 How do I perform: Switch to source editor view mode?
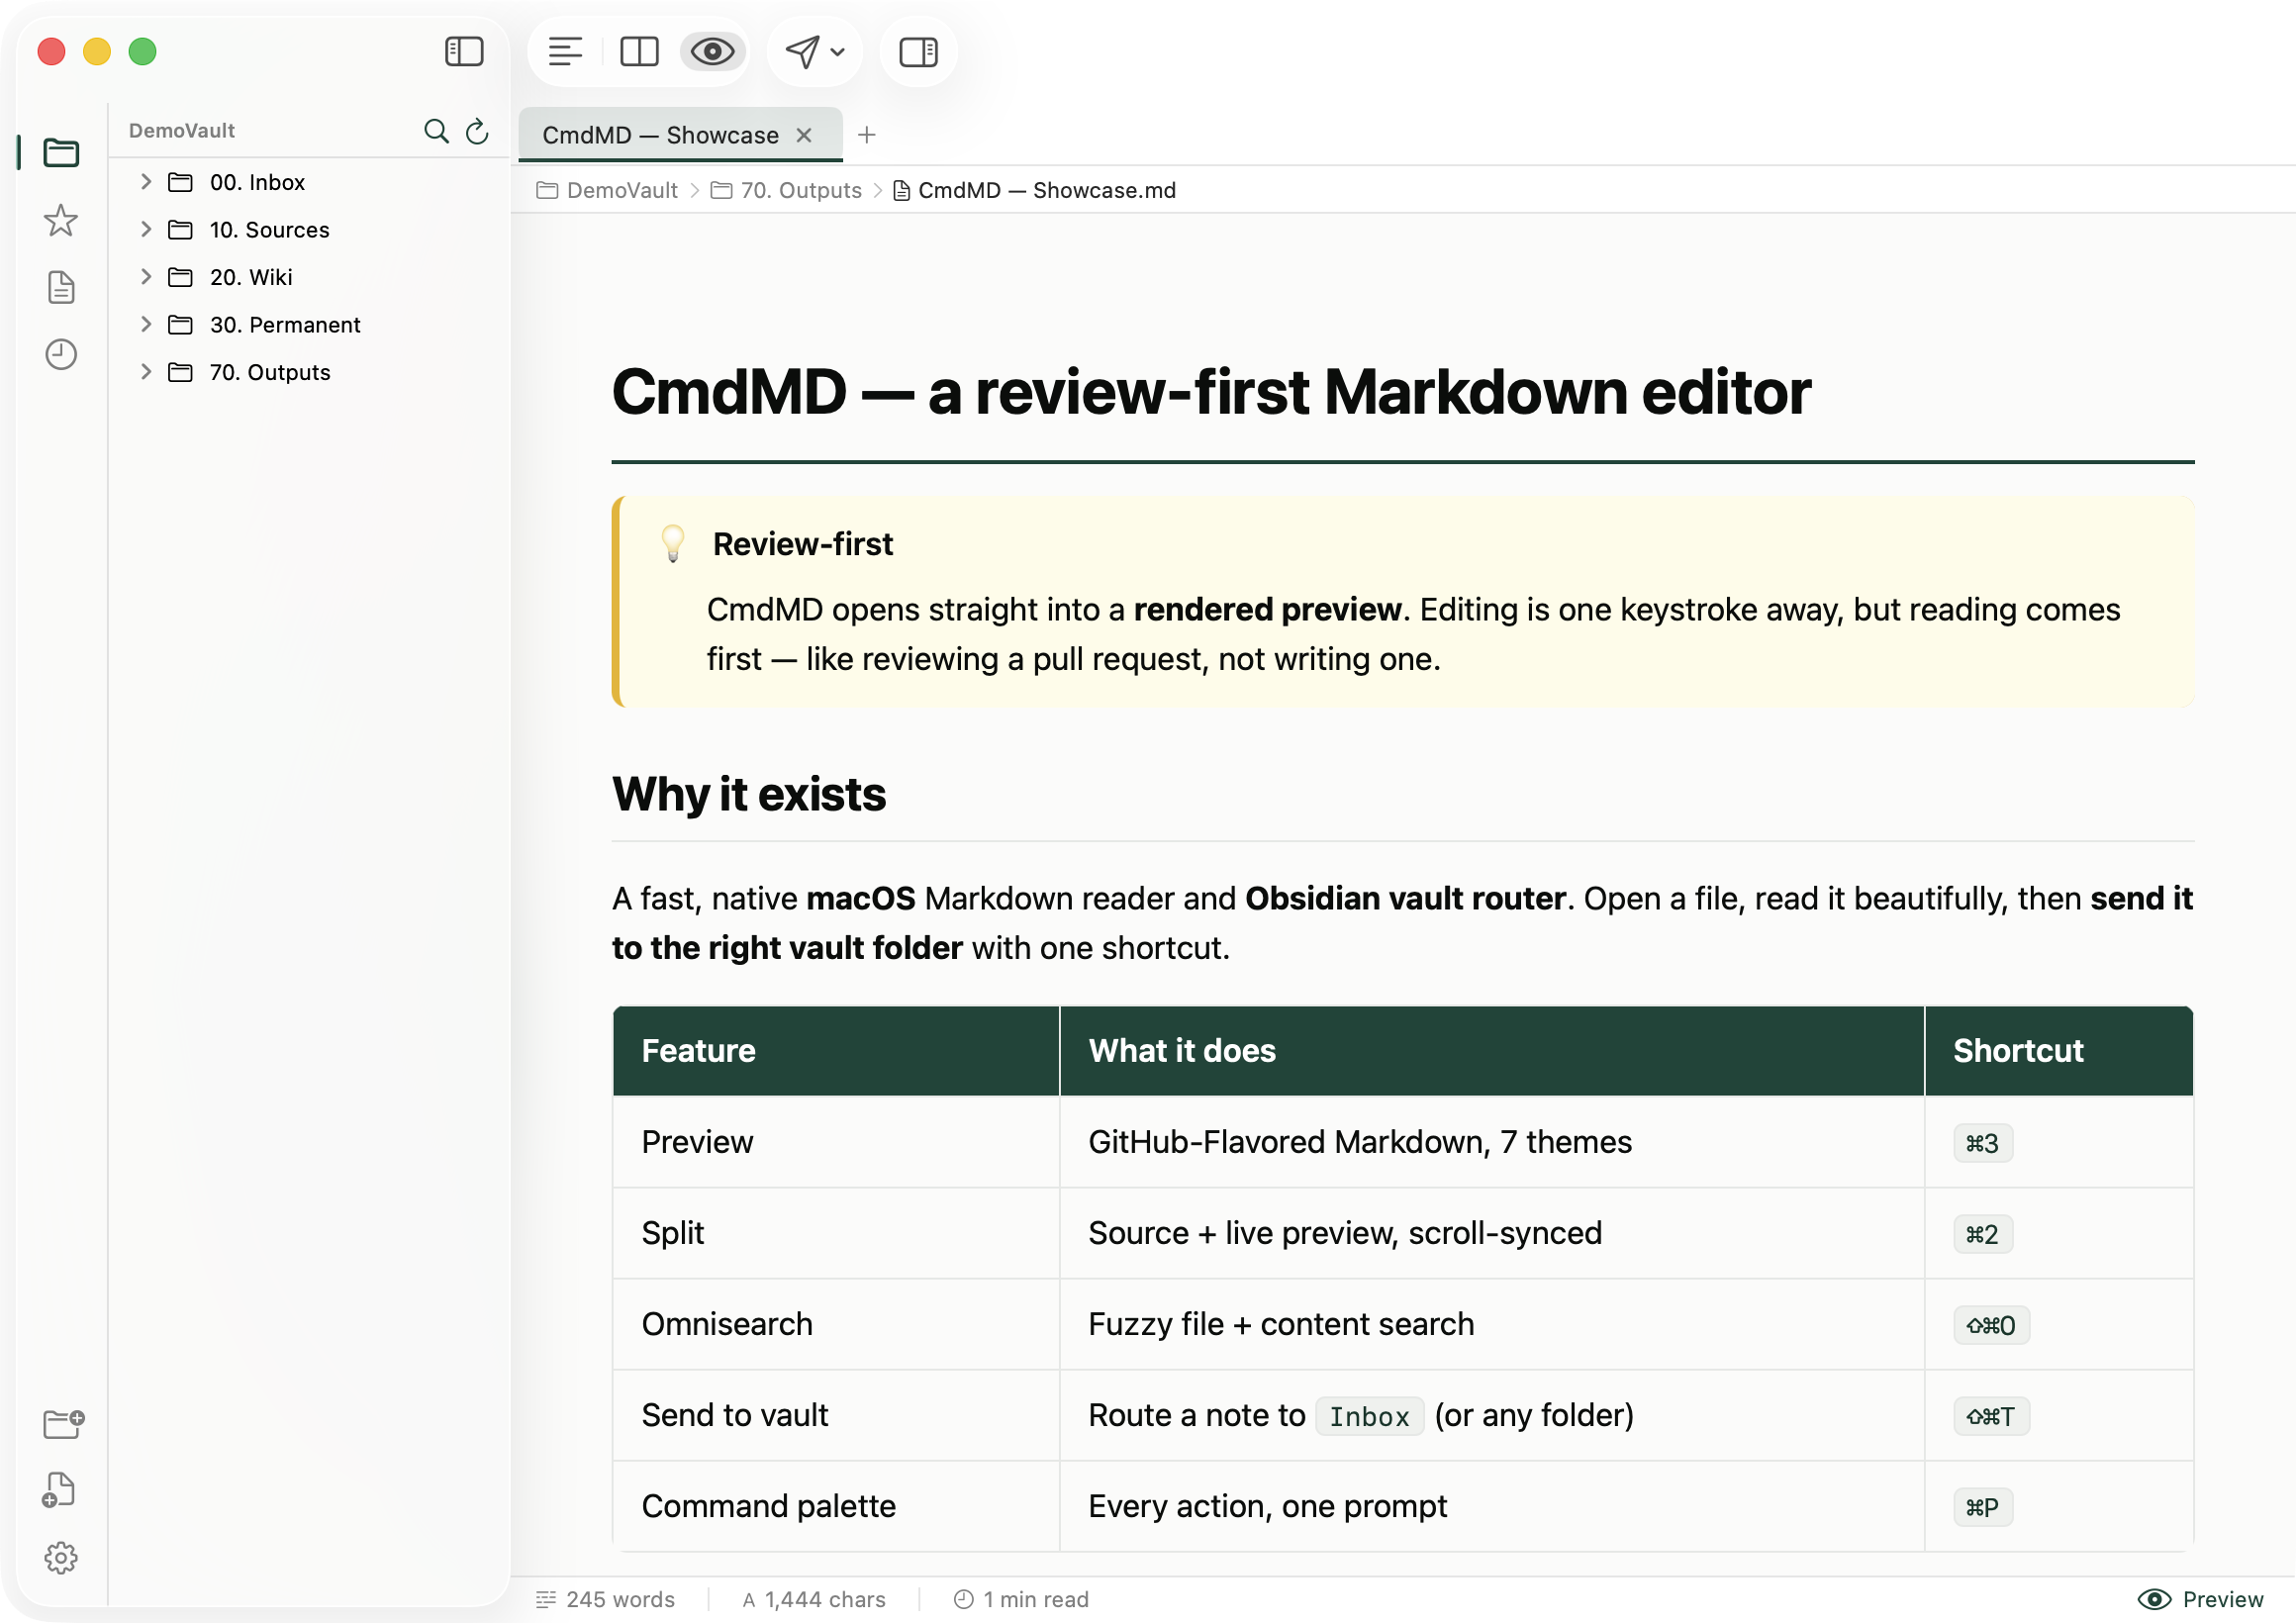pos(565,51)
